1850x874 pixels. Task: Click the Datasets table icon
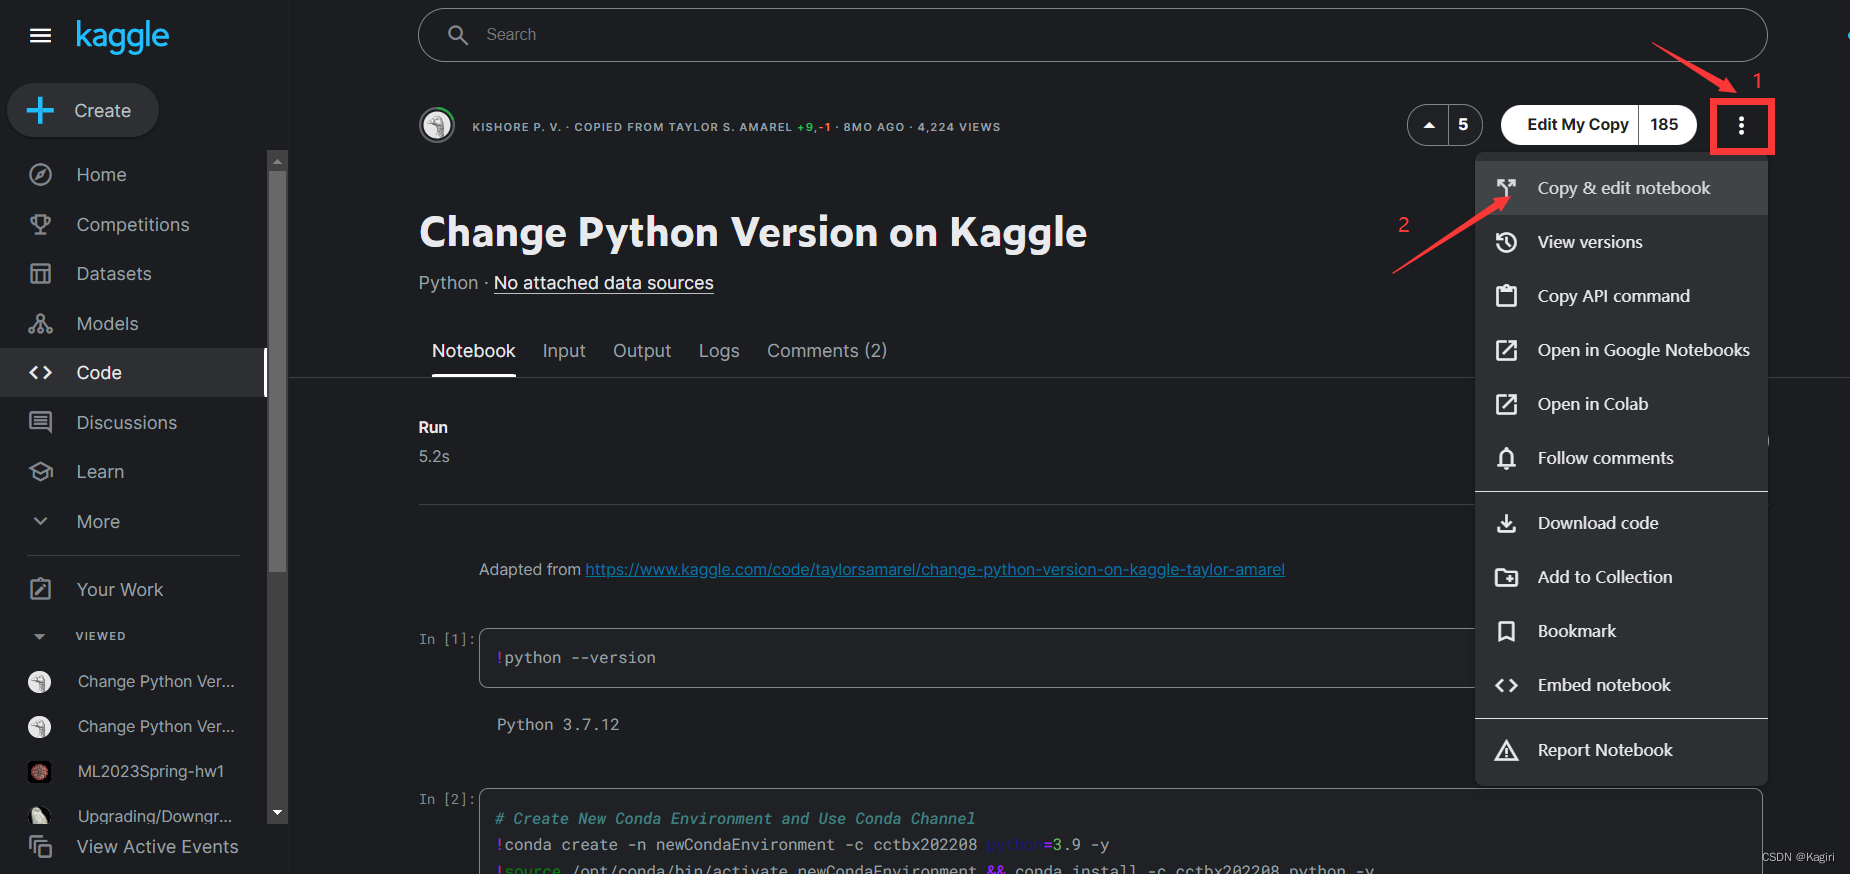(x=40, y=274)
